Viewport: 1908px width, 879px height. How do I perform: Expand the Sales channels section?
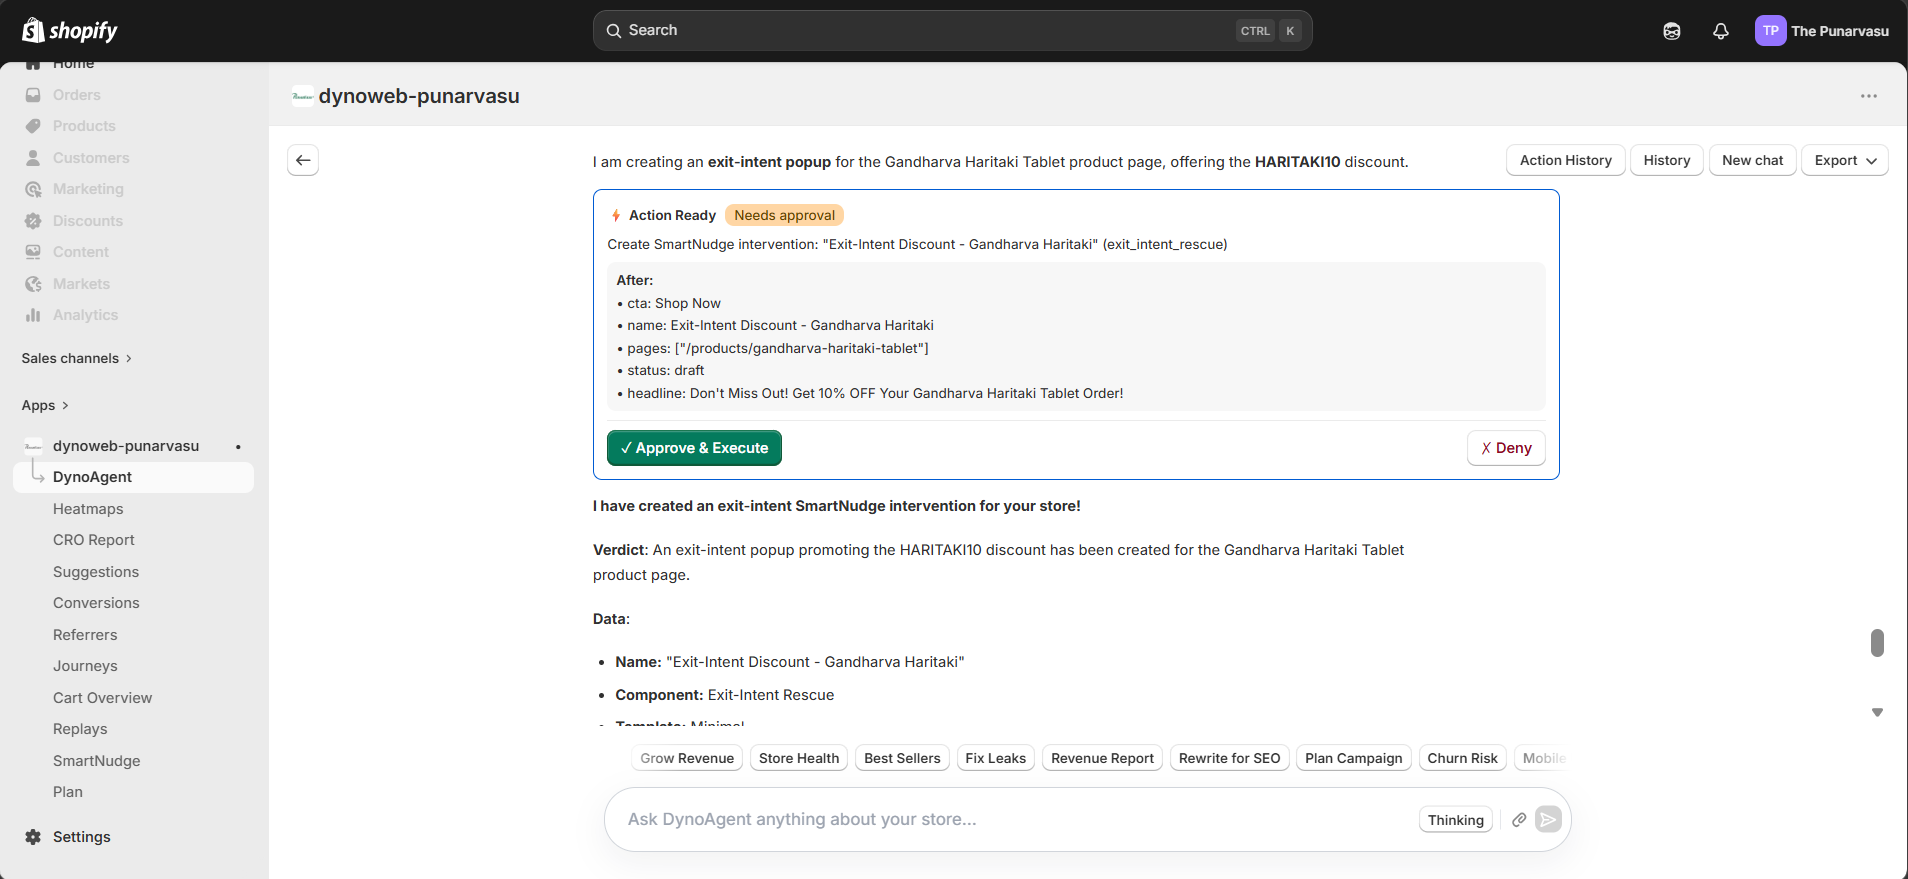77,358
